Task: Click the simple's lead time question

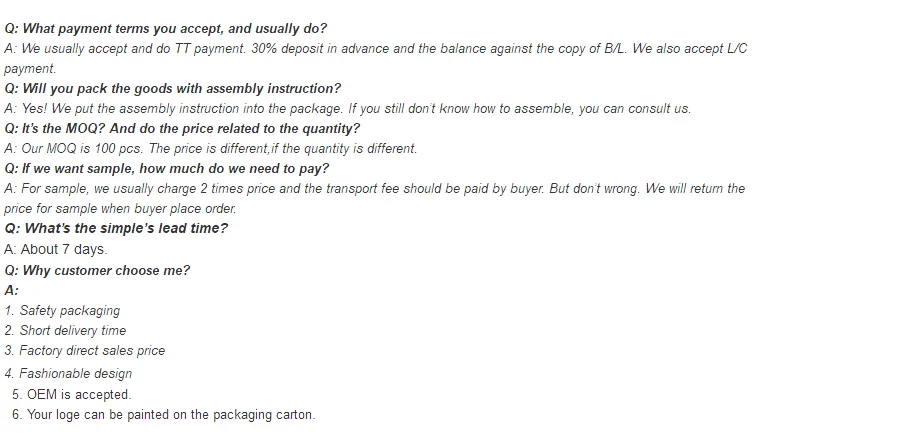Action: click(116, 229)
